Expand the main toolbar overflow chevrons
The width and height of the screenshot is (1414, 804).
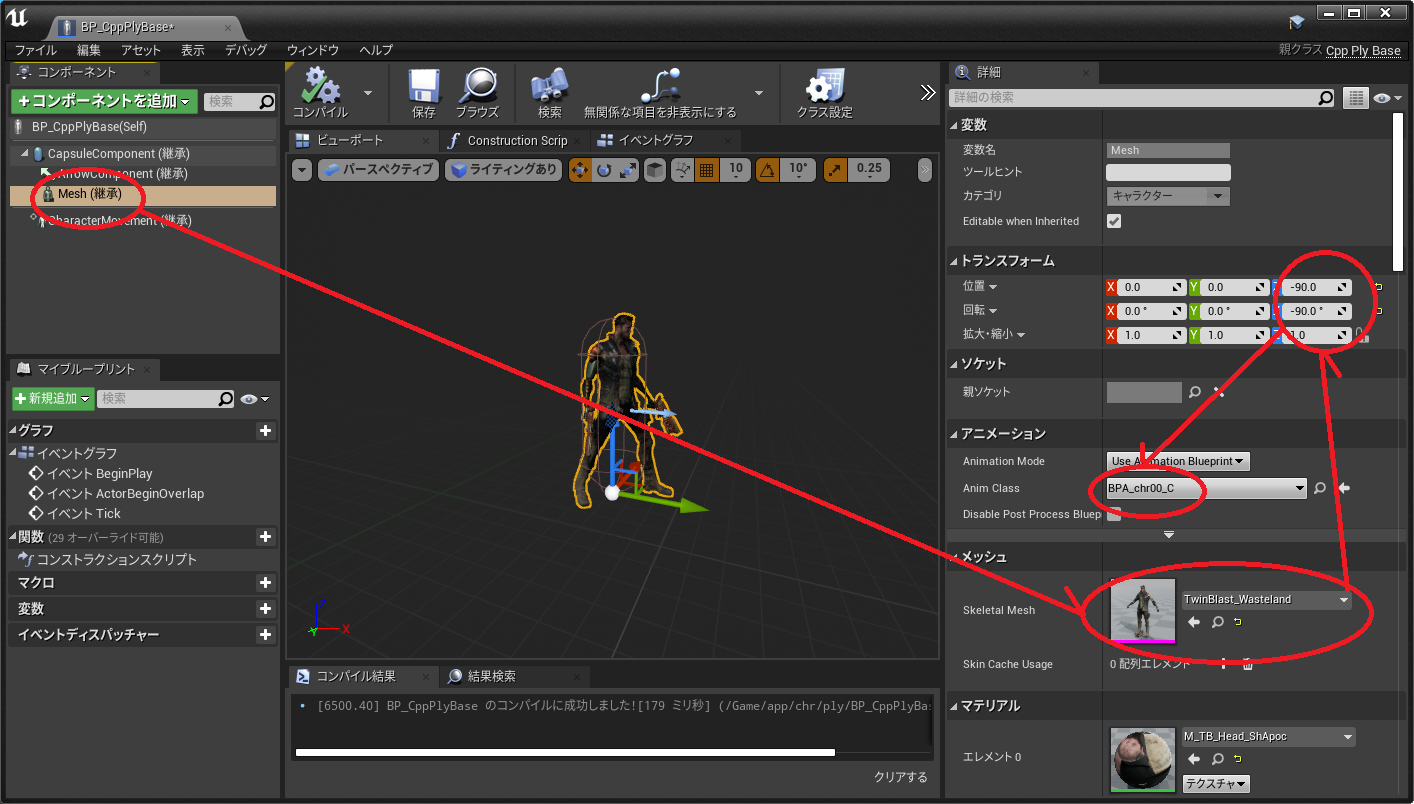(x=928, y=92)
